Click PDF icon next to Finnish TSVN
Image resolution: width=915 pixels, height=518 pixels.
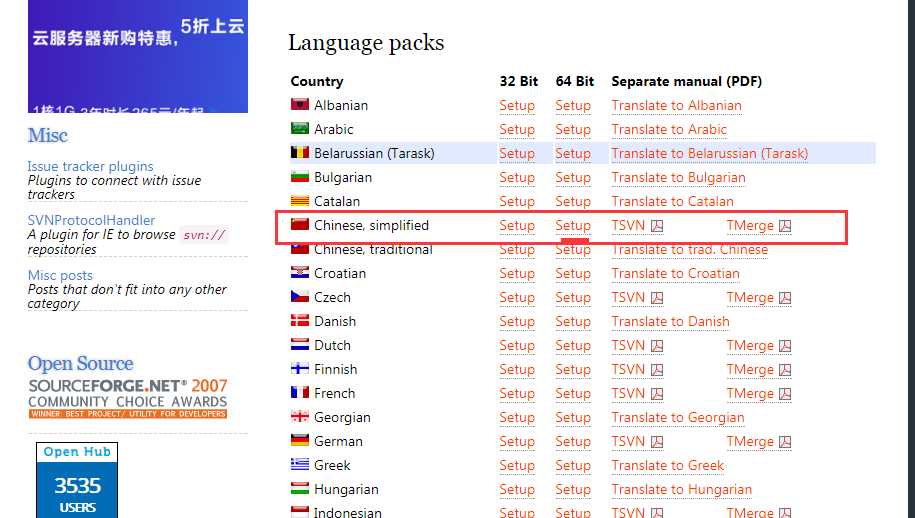pos(657,370)
